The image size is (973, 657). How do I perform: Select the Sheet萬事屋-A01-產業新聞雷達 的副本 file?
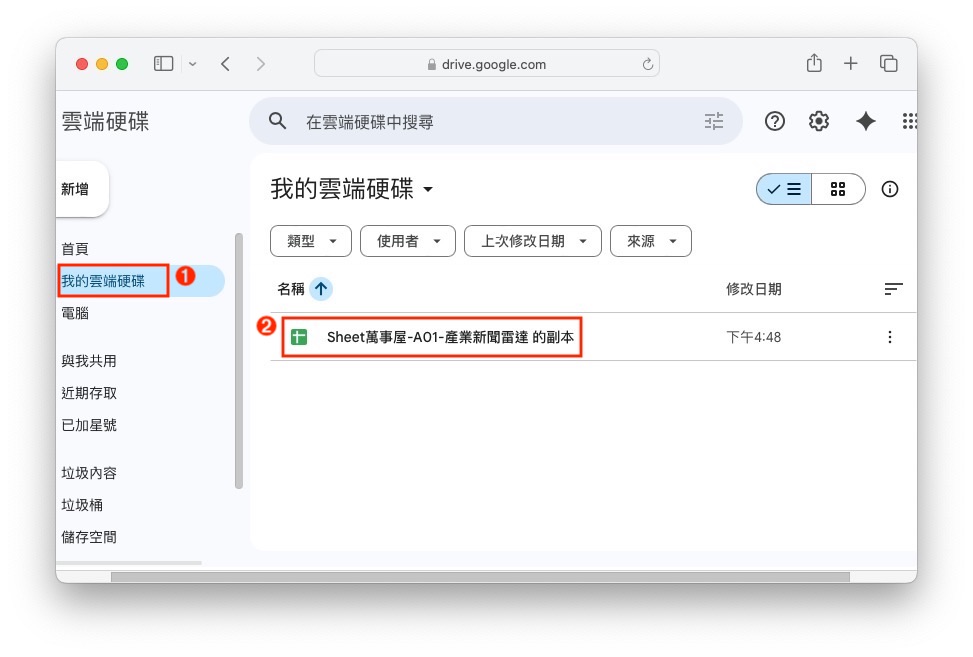451,337
